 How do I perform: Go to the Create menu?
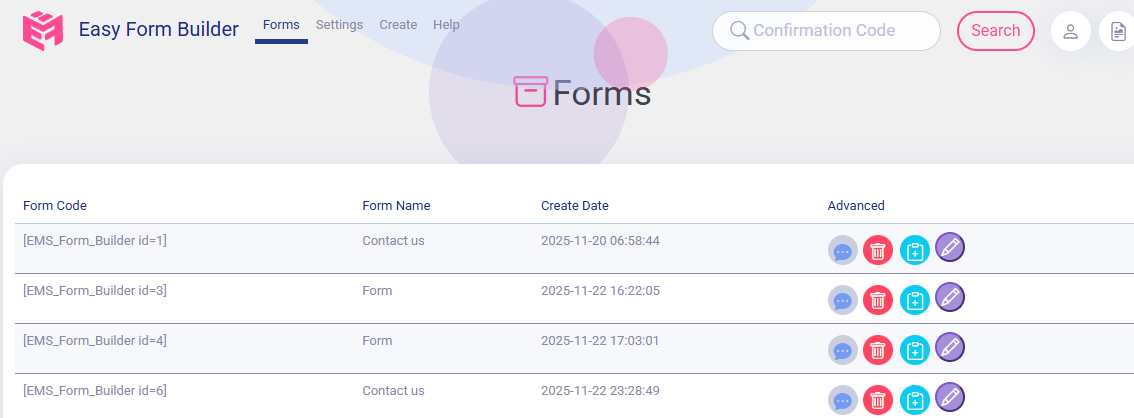click(x=398, y=25)
